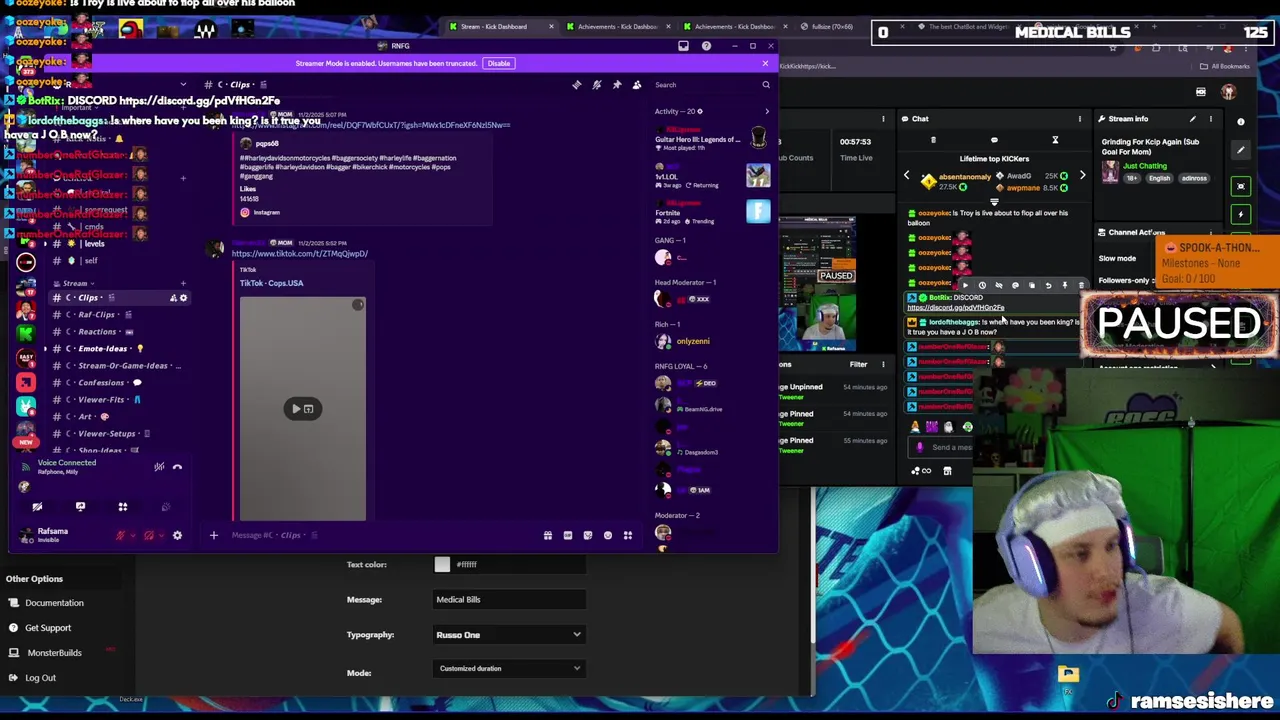This screenshot has height=720, width=1280.
Task: Delete message via chat hover toolbar trash
Action: click(x=1081, y=286)
